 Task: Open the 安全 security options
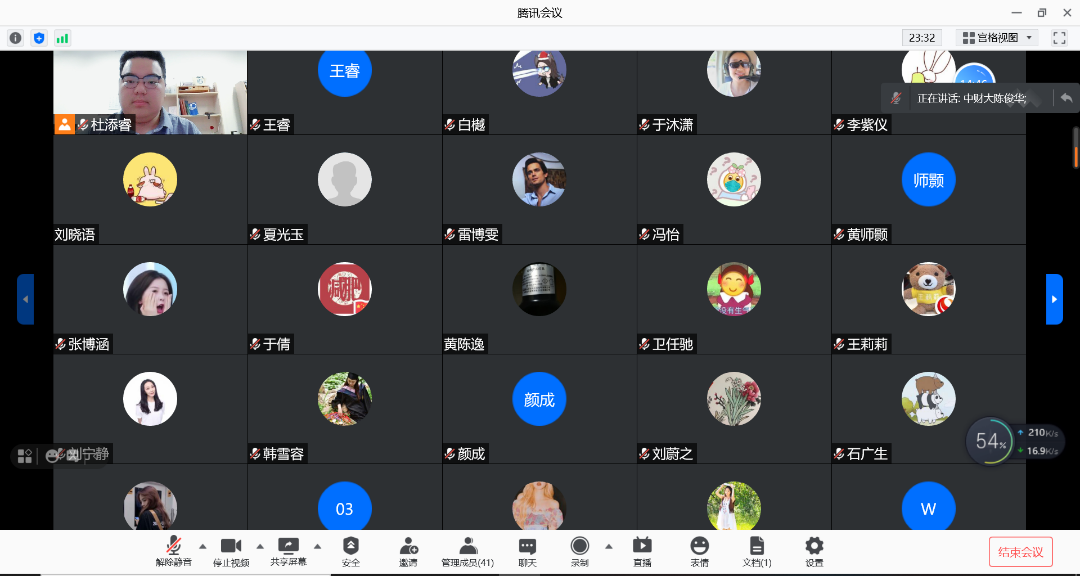coord(350,551)
